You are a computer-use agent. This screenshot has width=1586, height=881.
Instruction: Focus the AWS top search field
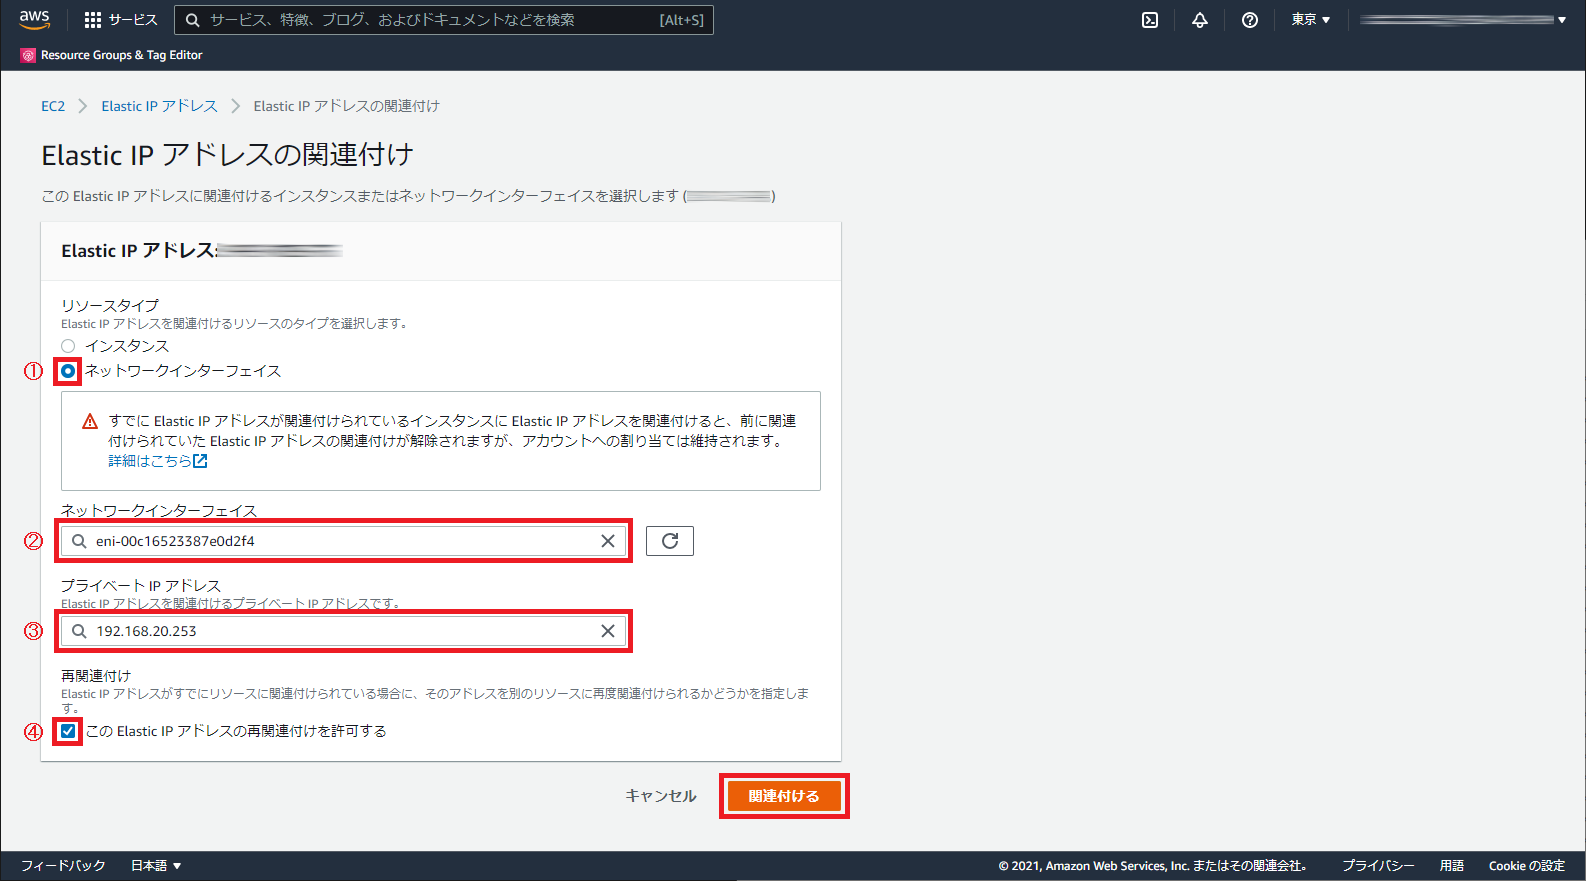pyautogui.click(x=444, y=20)
